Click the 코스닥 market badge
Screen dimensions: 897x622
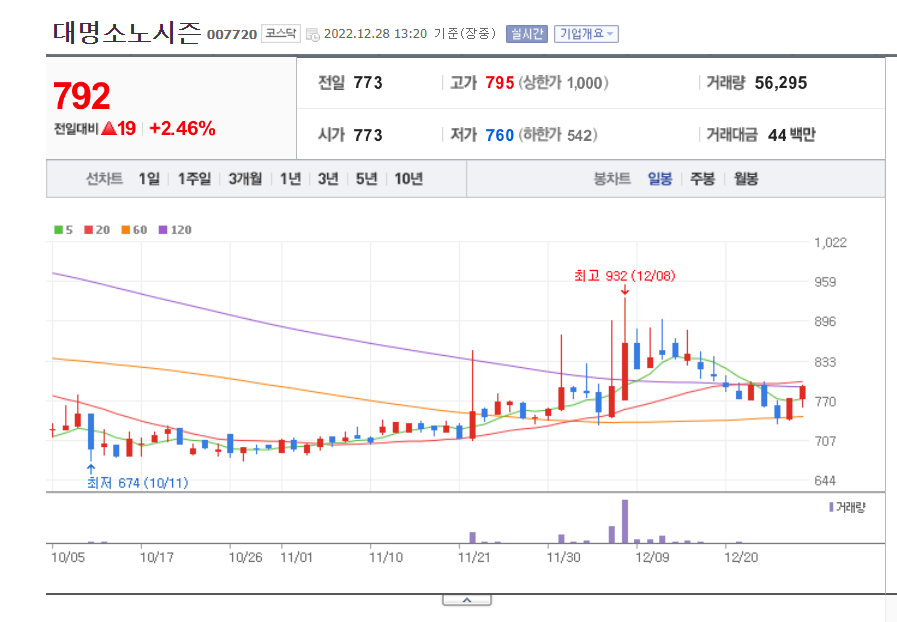pyautogui.click(x=281, y=34)
